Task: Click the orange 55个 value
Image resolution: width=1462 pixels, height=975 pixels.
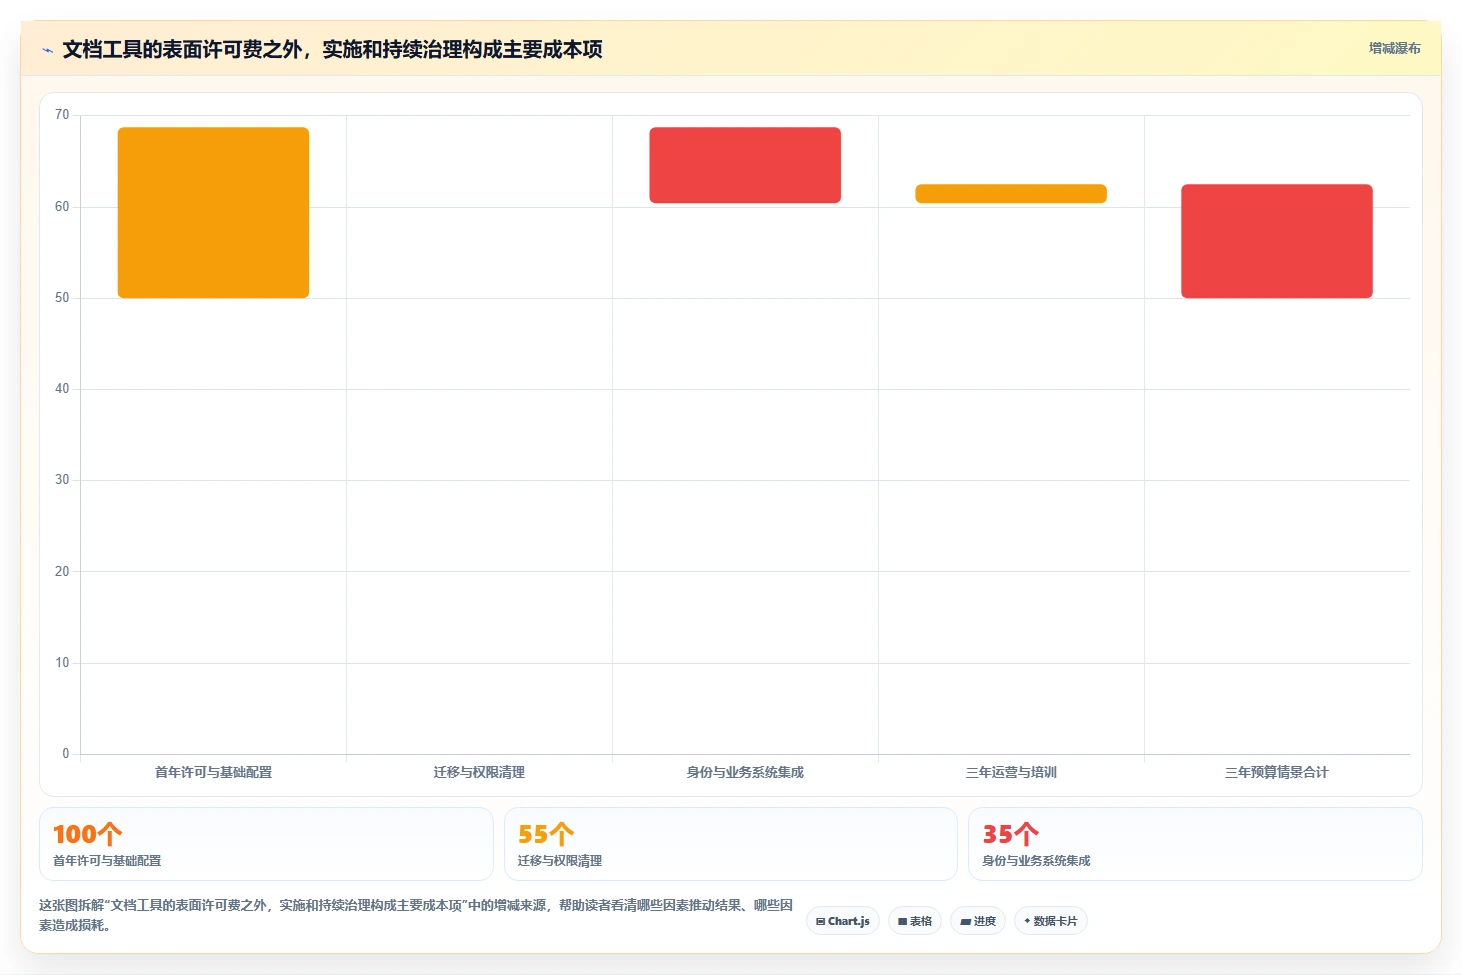Action: [546, 834]
